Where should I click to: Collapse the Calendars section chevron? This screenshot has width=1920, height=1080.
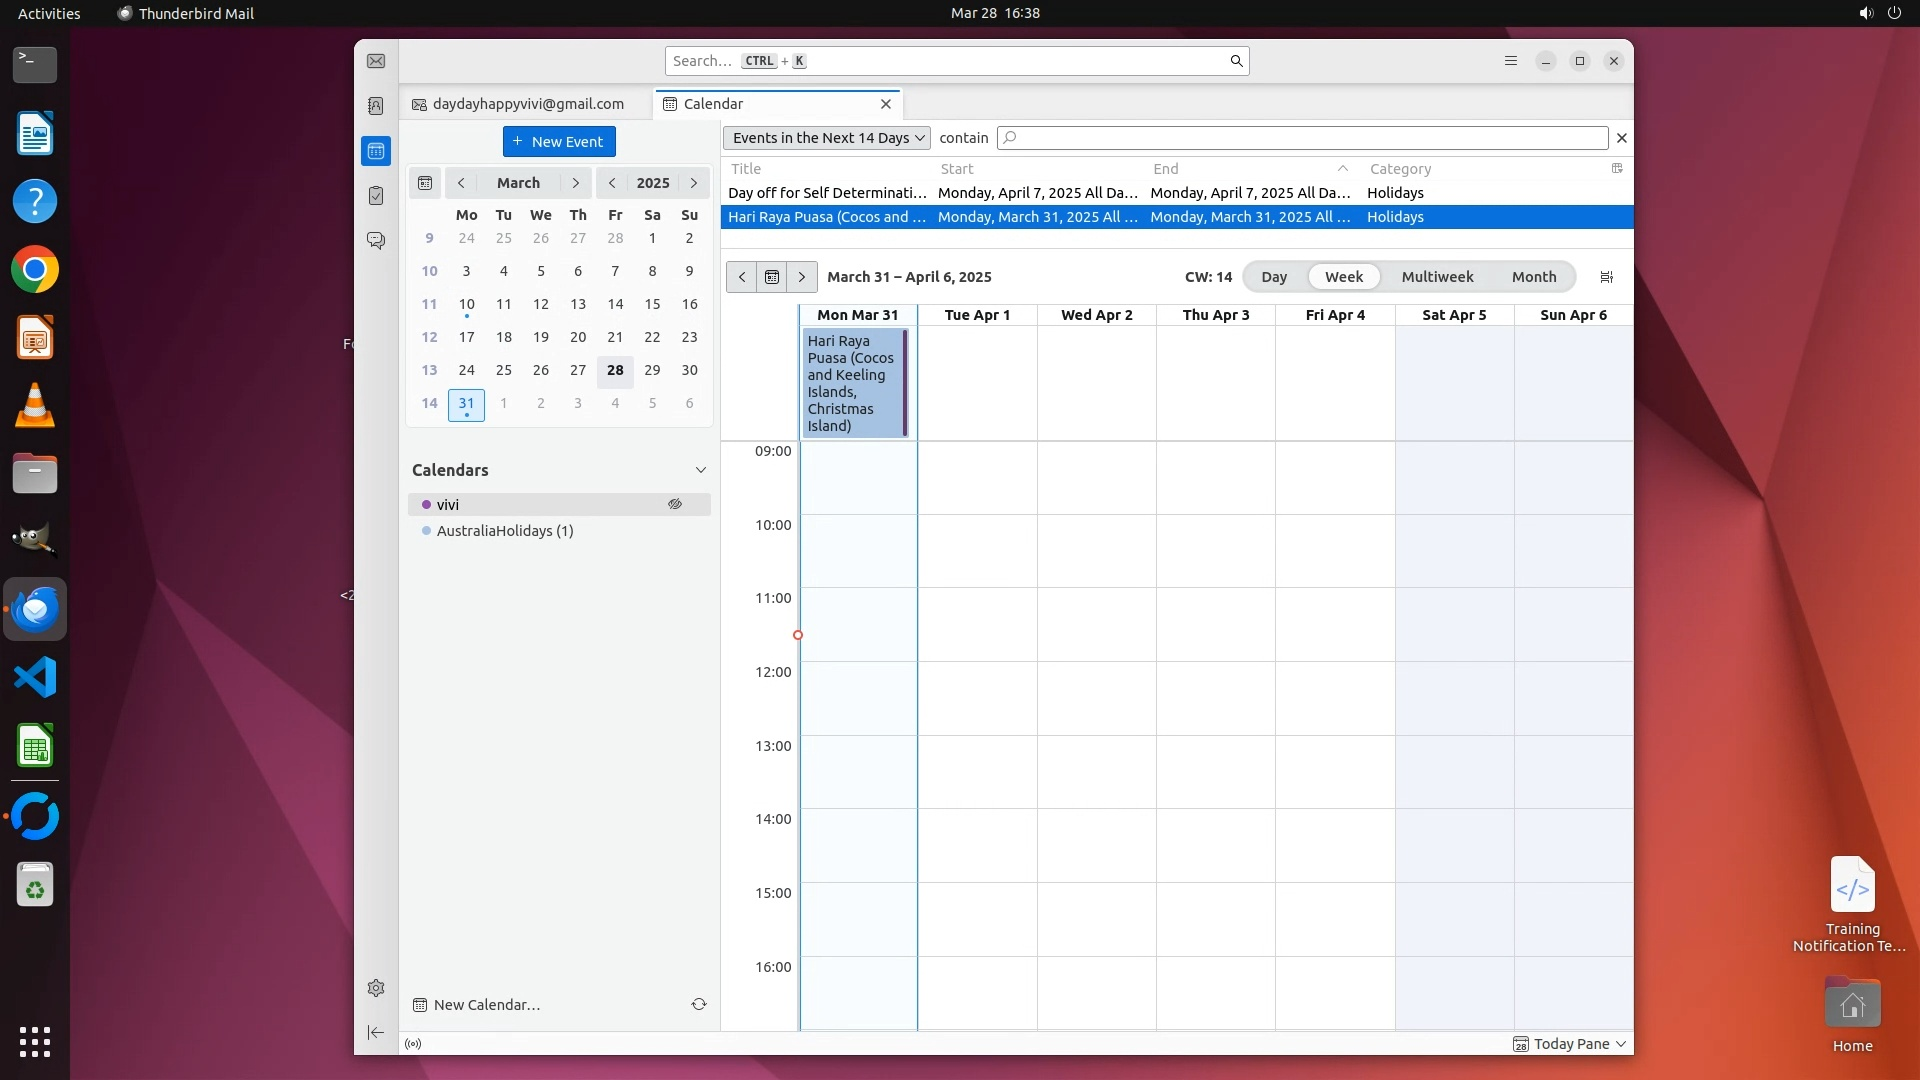click(x=701, y=470)
